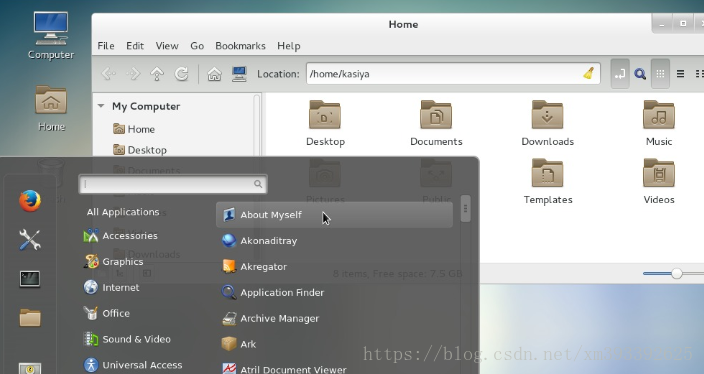Clear the location bar with broom icon
Viewport: 704px width, 374px height.
(x=589, y=73)
